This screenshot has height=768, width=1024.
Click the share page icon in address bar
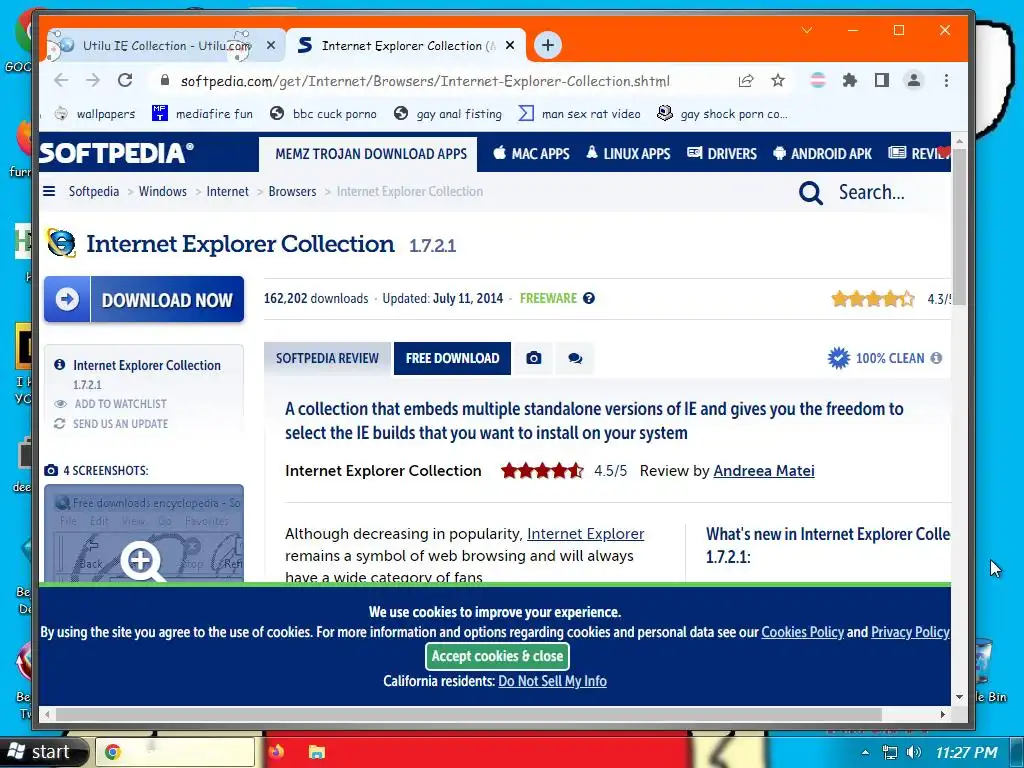(746, 80)
